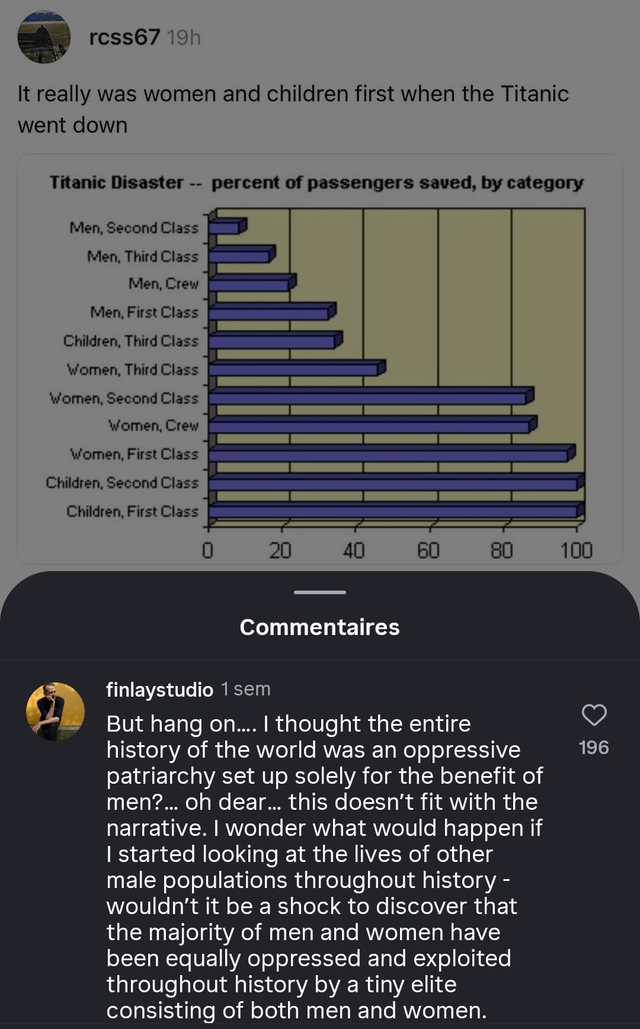This screenshot has width=640, height=1029.
Task: Open rcss67's profile picture
Action: pos(44,37)
